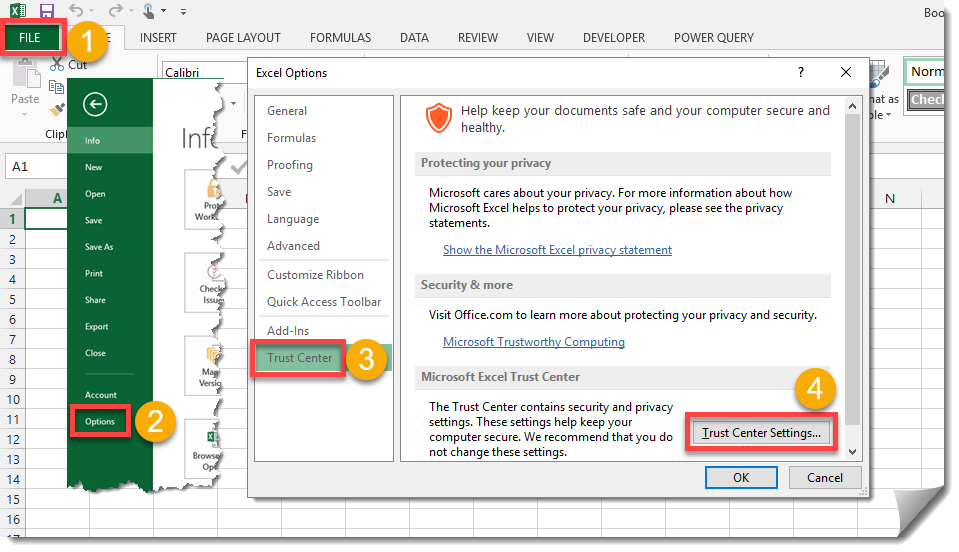This screenshot has width=959, height=552.
Task: Click the Format Painter brush icon
Action: (57, 110)
